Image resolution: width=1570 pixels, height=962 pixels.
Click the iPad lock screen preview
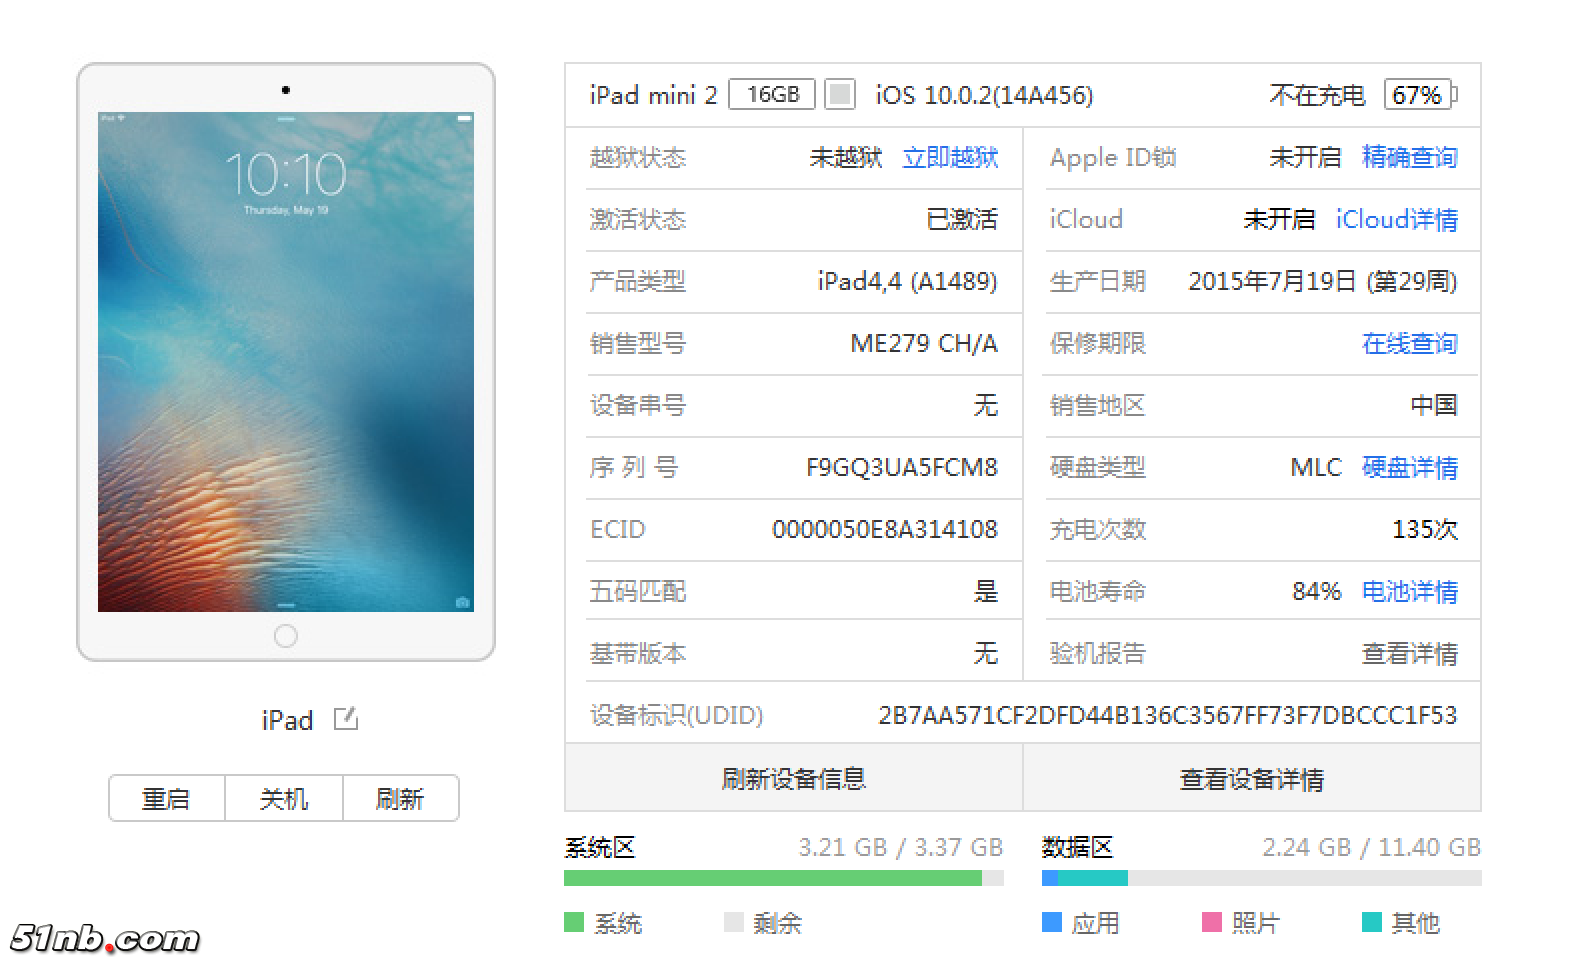click(286, 361)
